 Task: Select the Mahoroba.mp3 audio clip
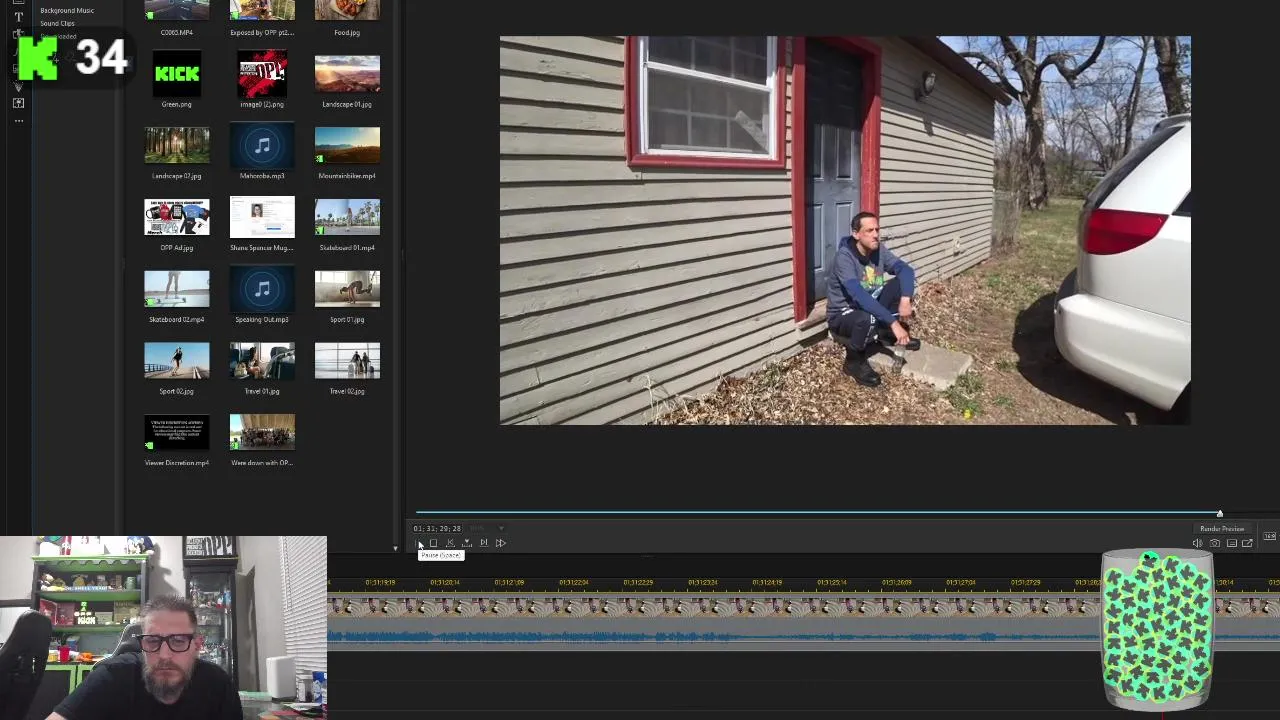point(262,146)
